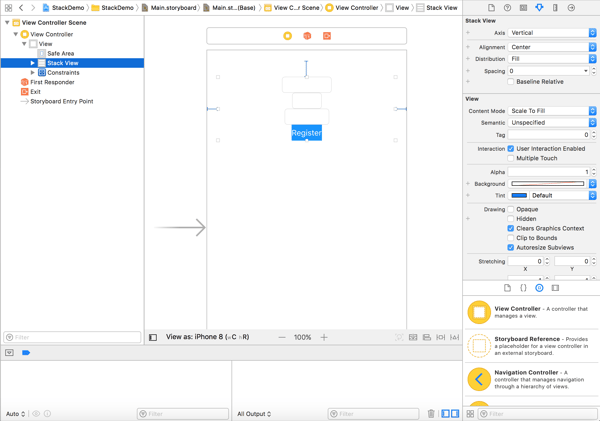The image size is (600, 421).
Task: Click the Tint color swatch
Action: pos(519,196)
